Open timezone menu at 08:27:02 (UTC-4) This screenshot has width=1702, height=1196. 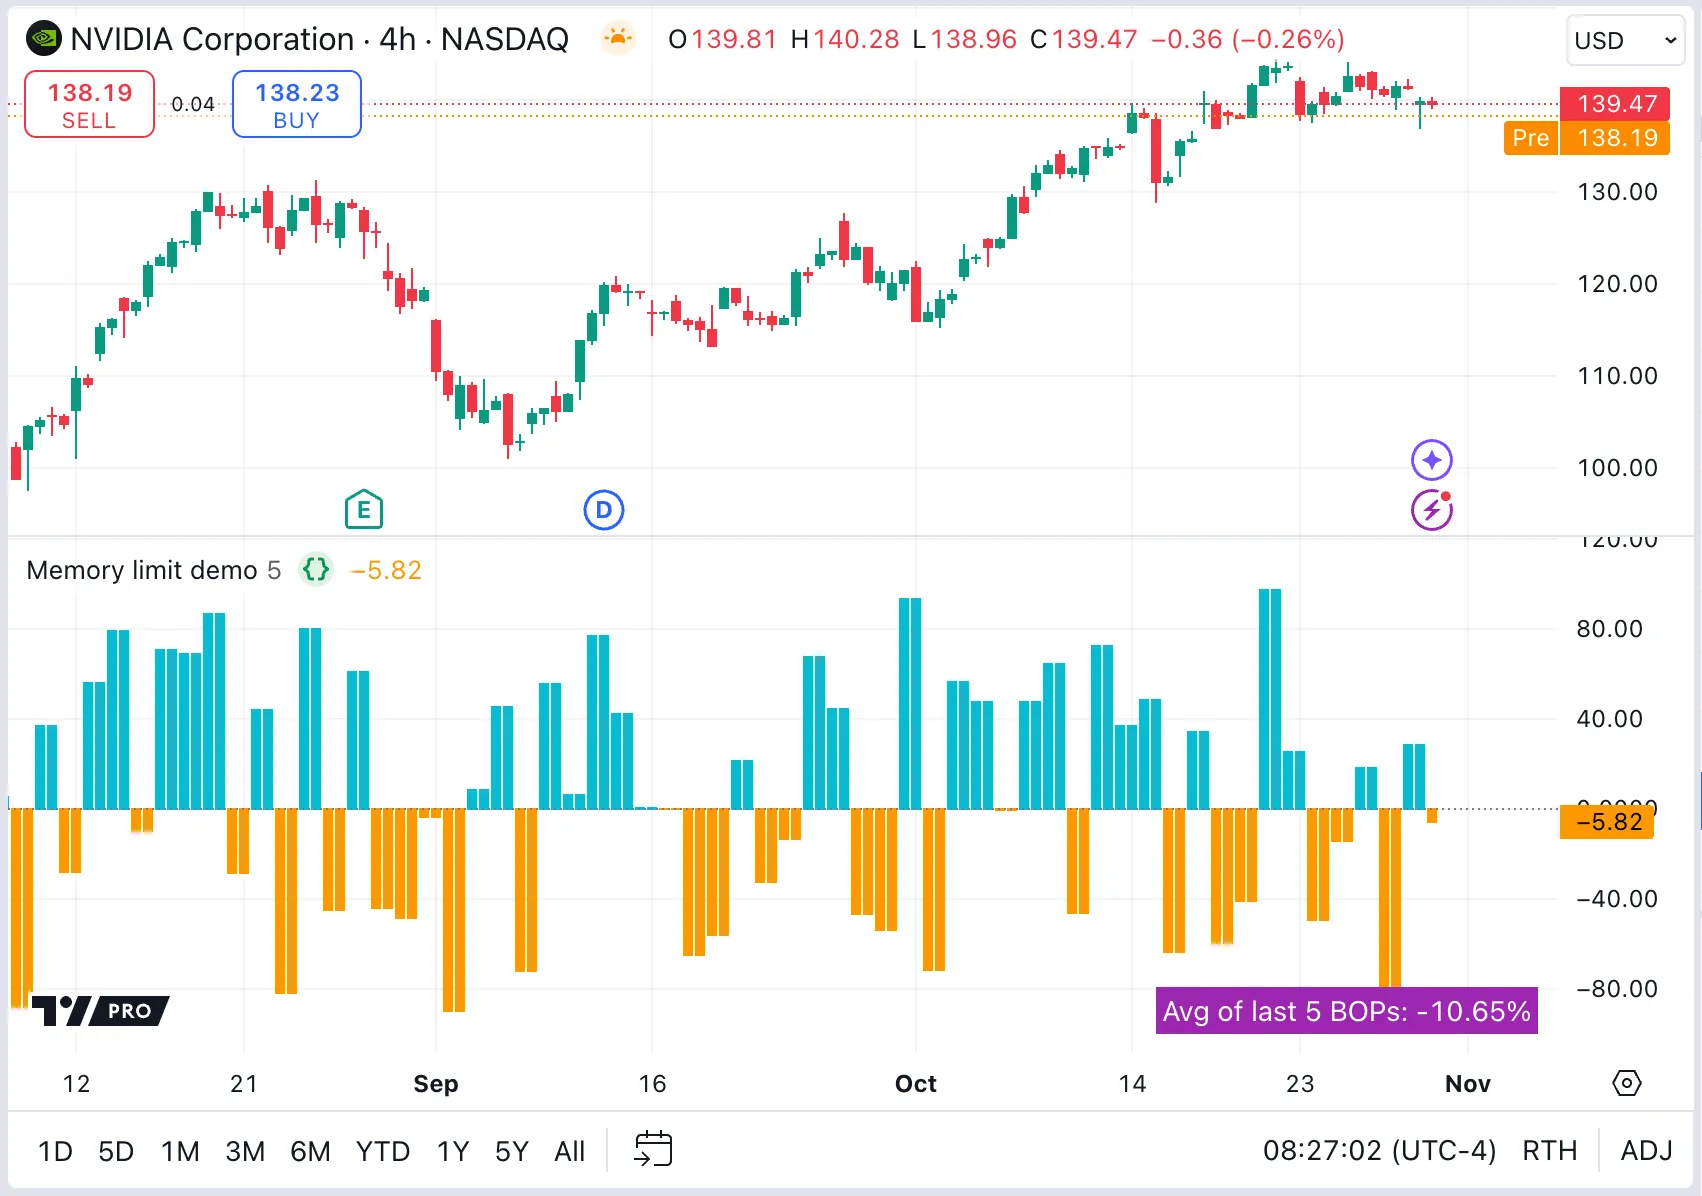pos(1379,1151)
